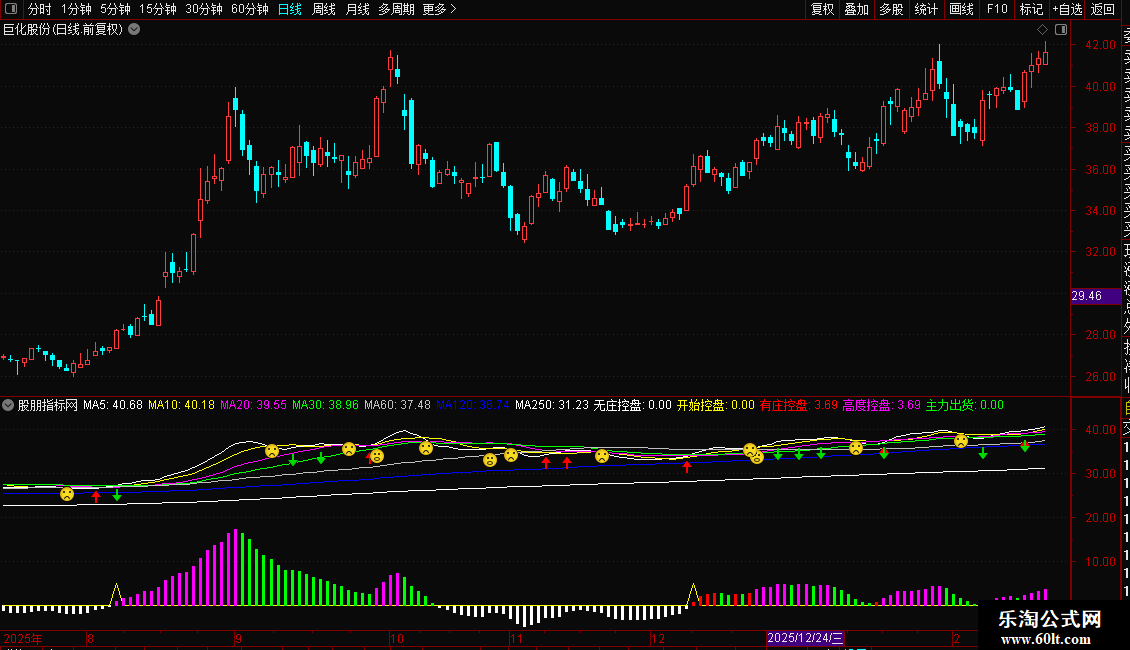1130x650 pixels.
Task: Click the 统计 statistics button
Action: 926,9
